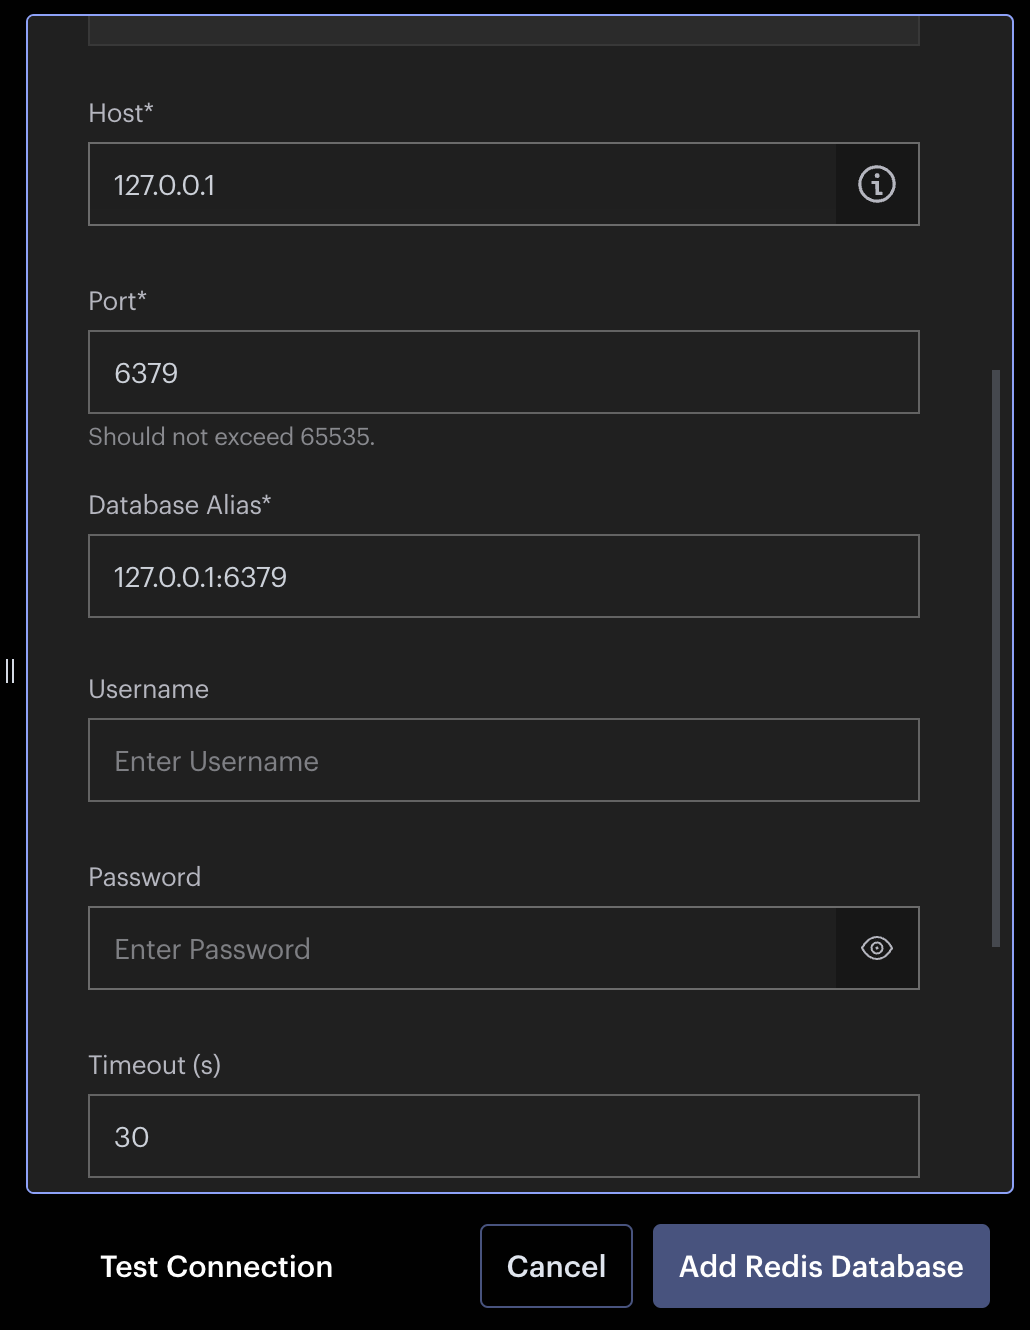
Task: Click the Host input field
Action: click(x=462, y=185)
